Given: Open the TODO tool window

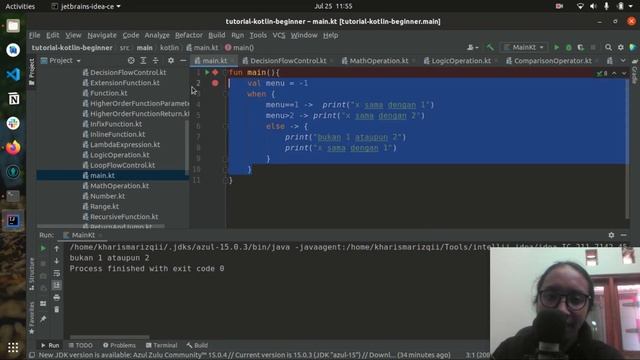Looking at the screenshot, I should click(x=81, y=345).
